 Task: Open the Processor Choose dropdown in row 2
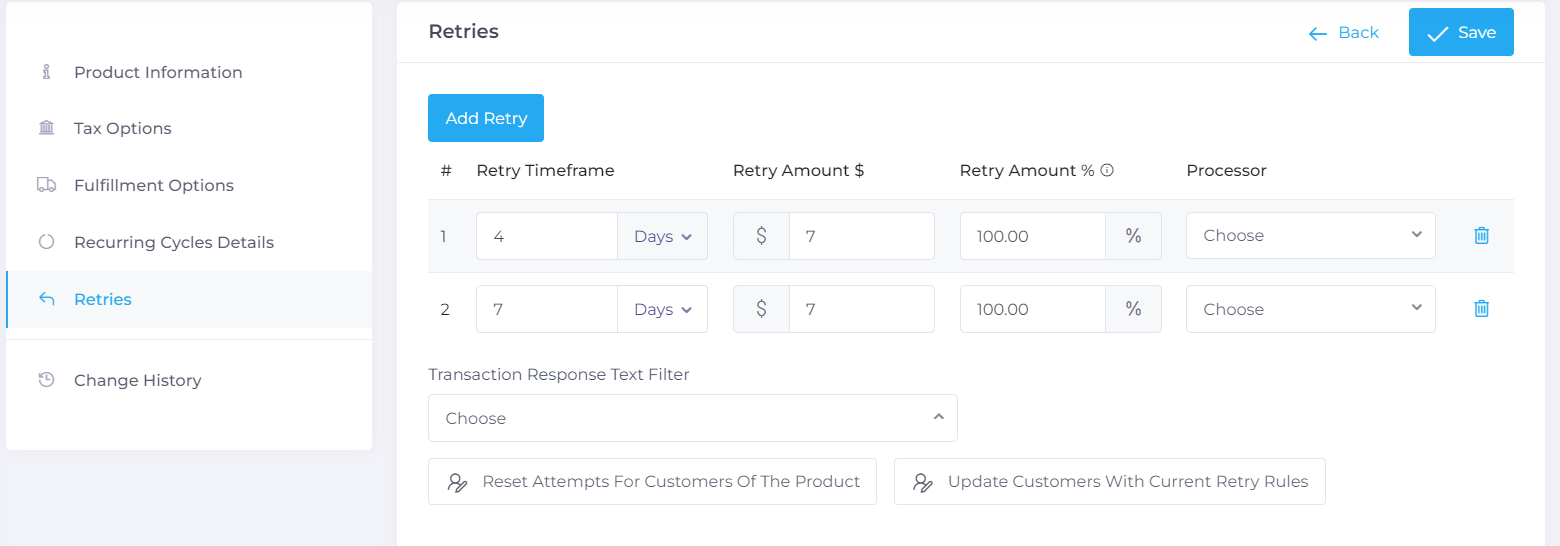pyautogui.click(x=1311, y=309)
